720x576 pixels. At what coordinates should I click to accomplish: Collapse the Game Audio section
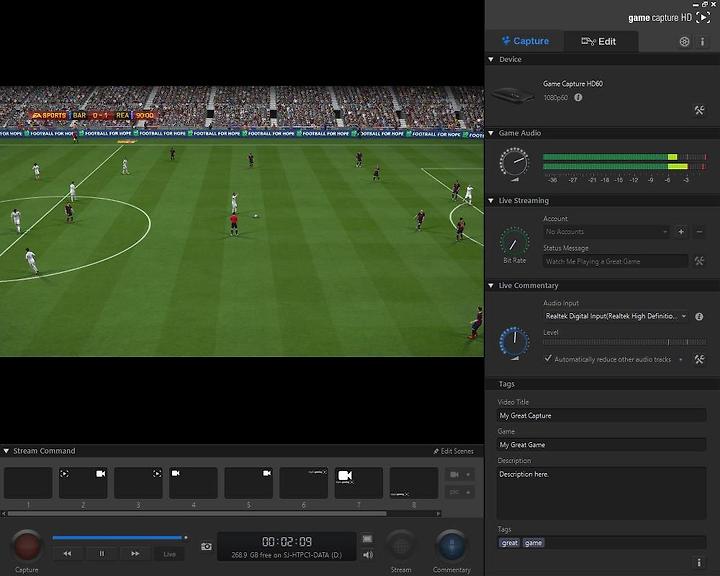pyautogui.click(x=491, y=133)
